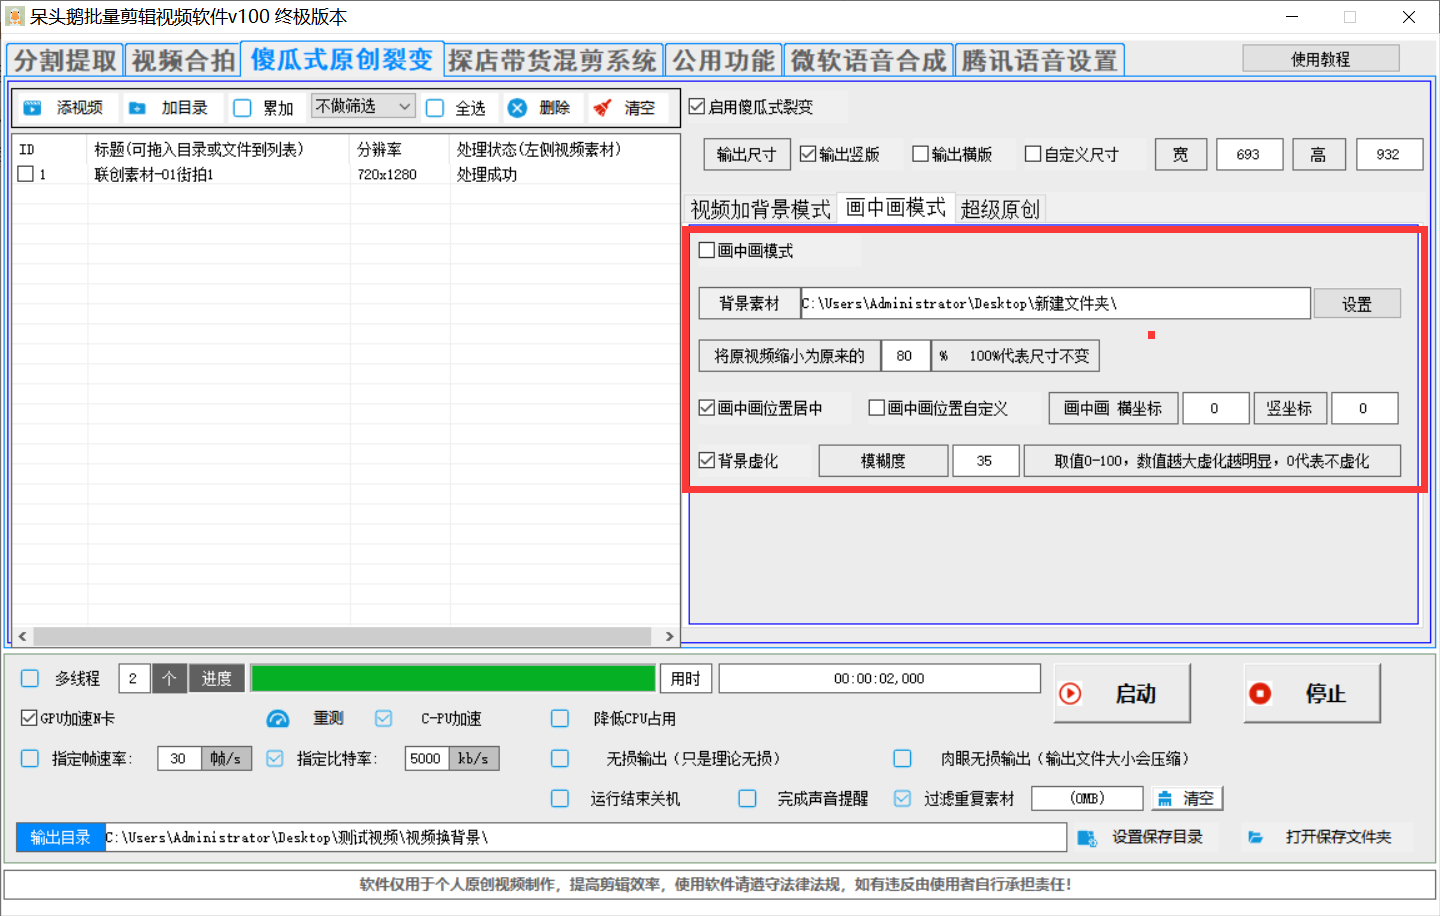1440x916 pixels.
Task: Toggle 画中画位置居中 checkbox
Action: tap(707, 408)
